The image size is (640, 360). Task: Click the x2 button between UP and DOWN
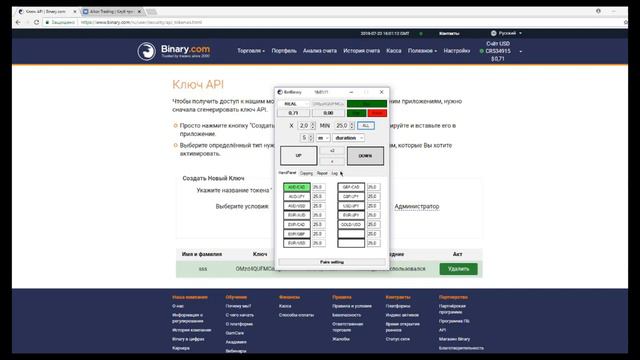332,151
